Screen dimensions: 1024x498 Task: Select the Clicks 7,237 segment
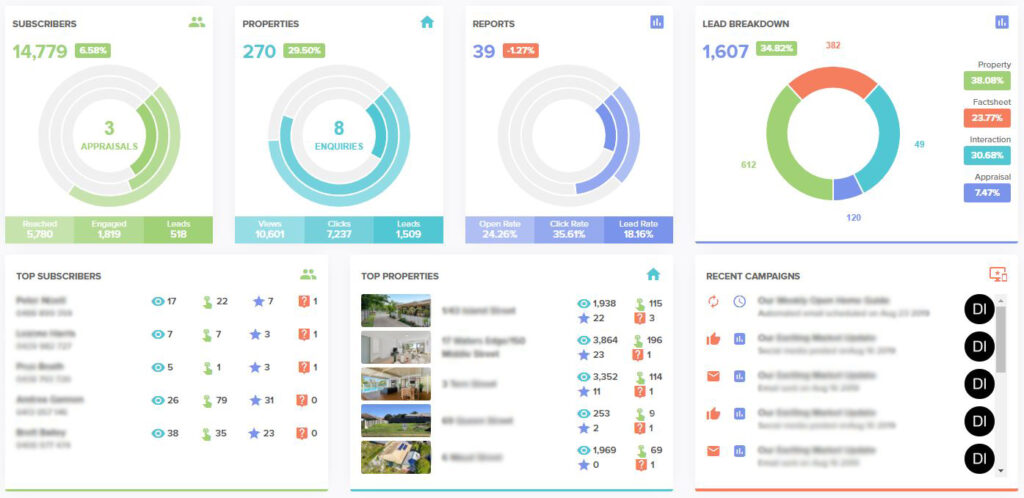pos(339,230)
